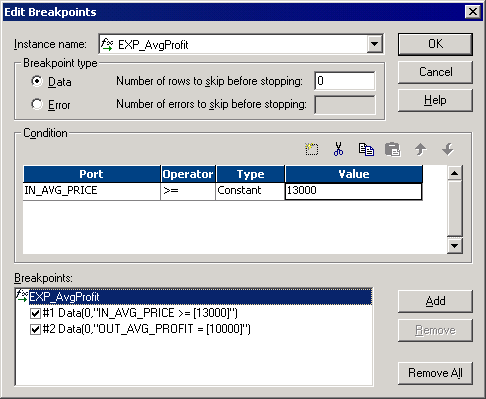Select the Error breakpoint type
The image size is (486, 399).
(x=37, y=104)
